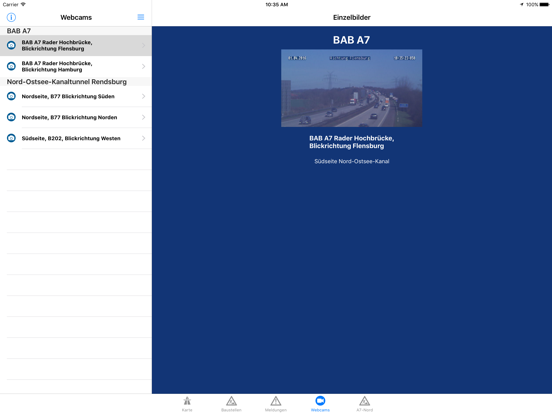Open Nordseite B77 Blickrichtung Norden webcam
The height and width of the screenshot is (414, 552).
click(x=76, y=117)
